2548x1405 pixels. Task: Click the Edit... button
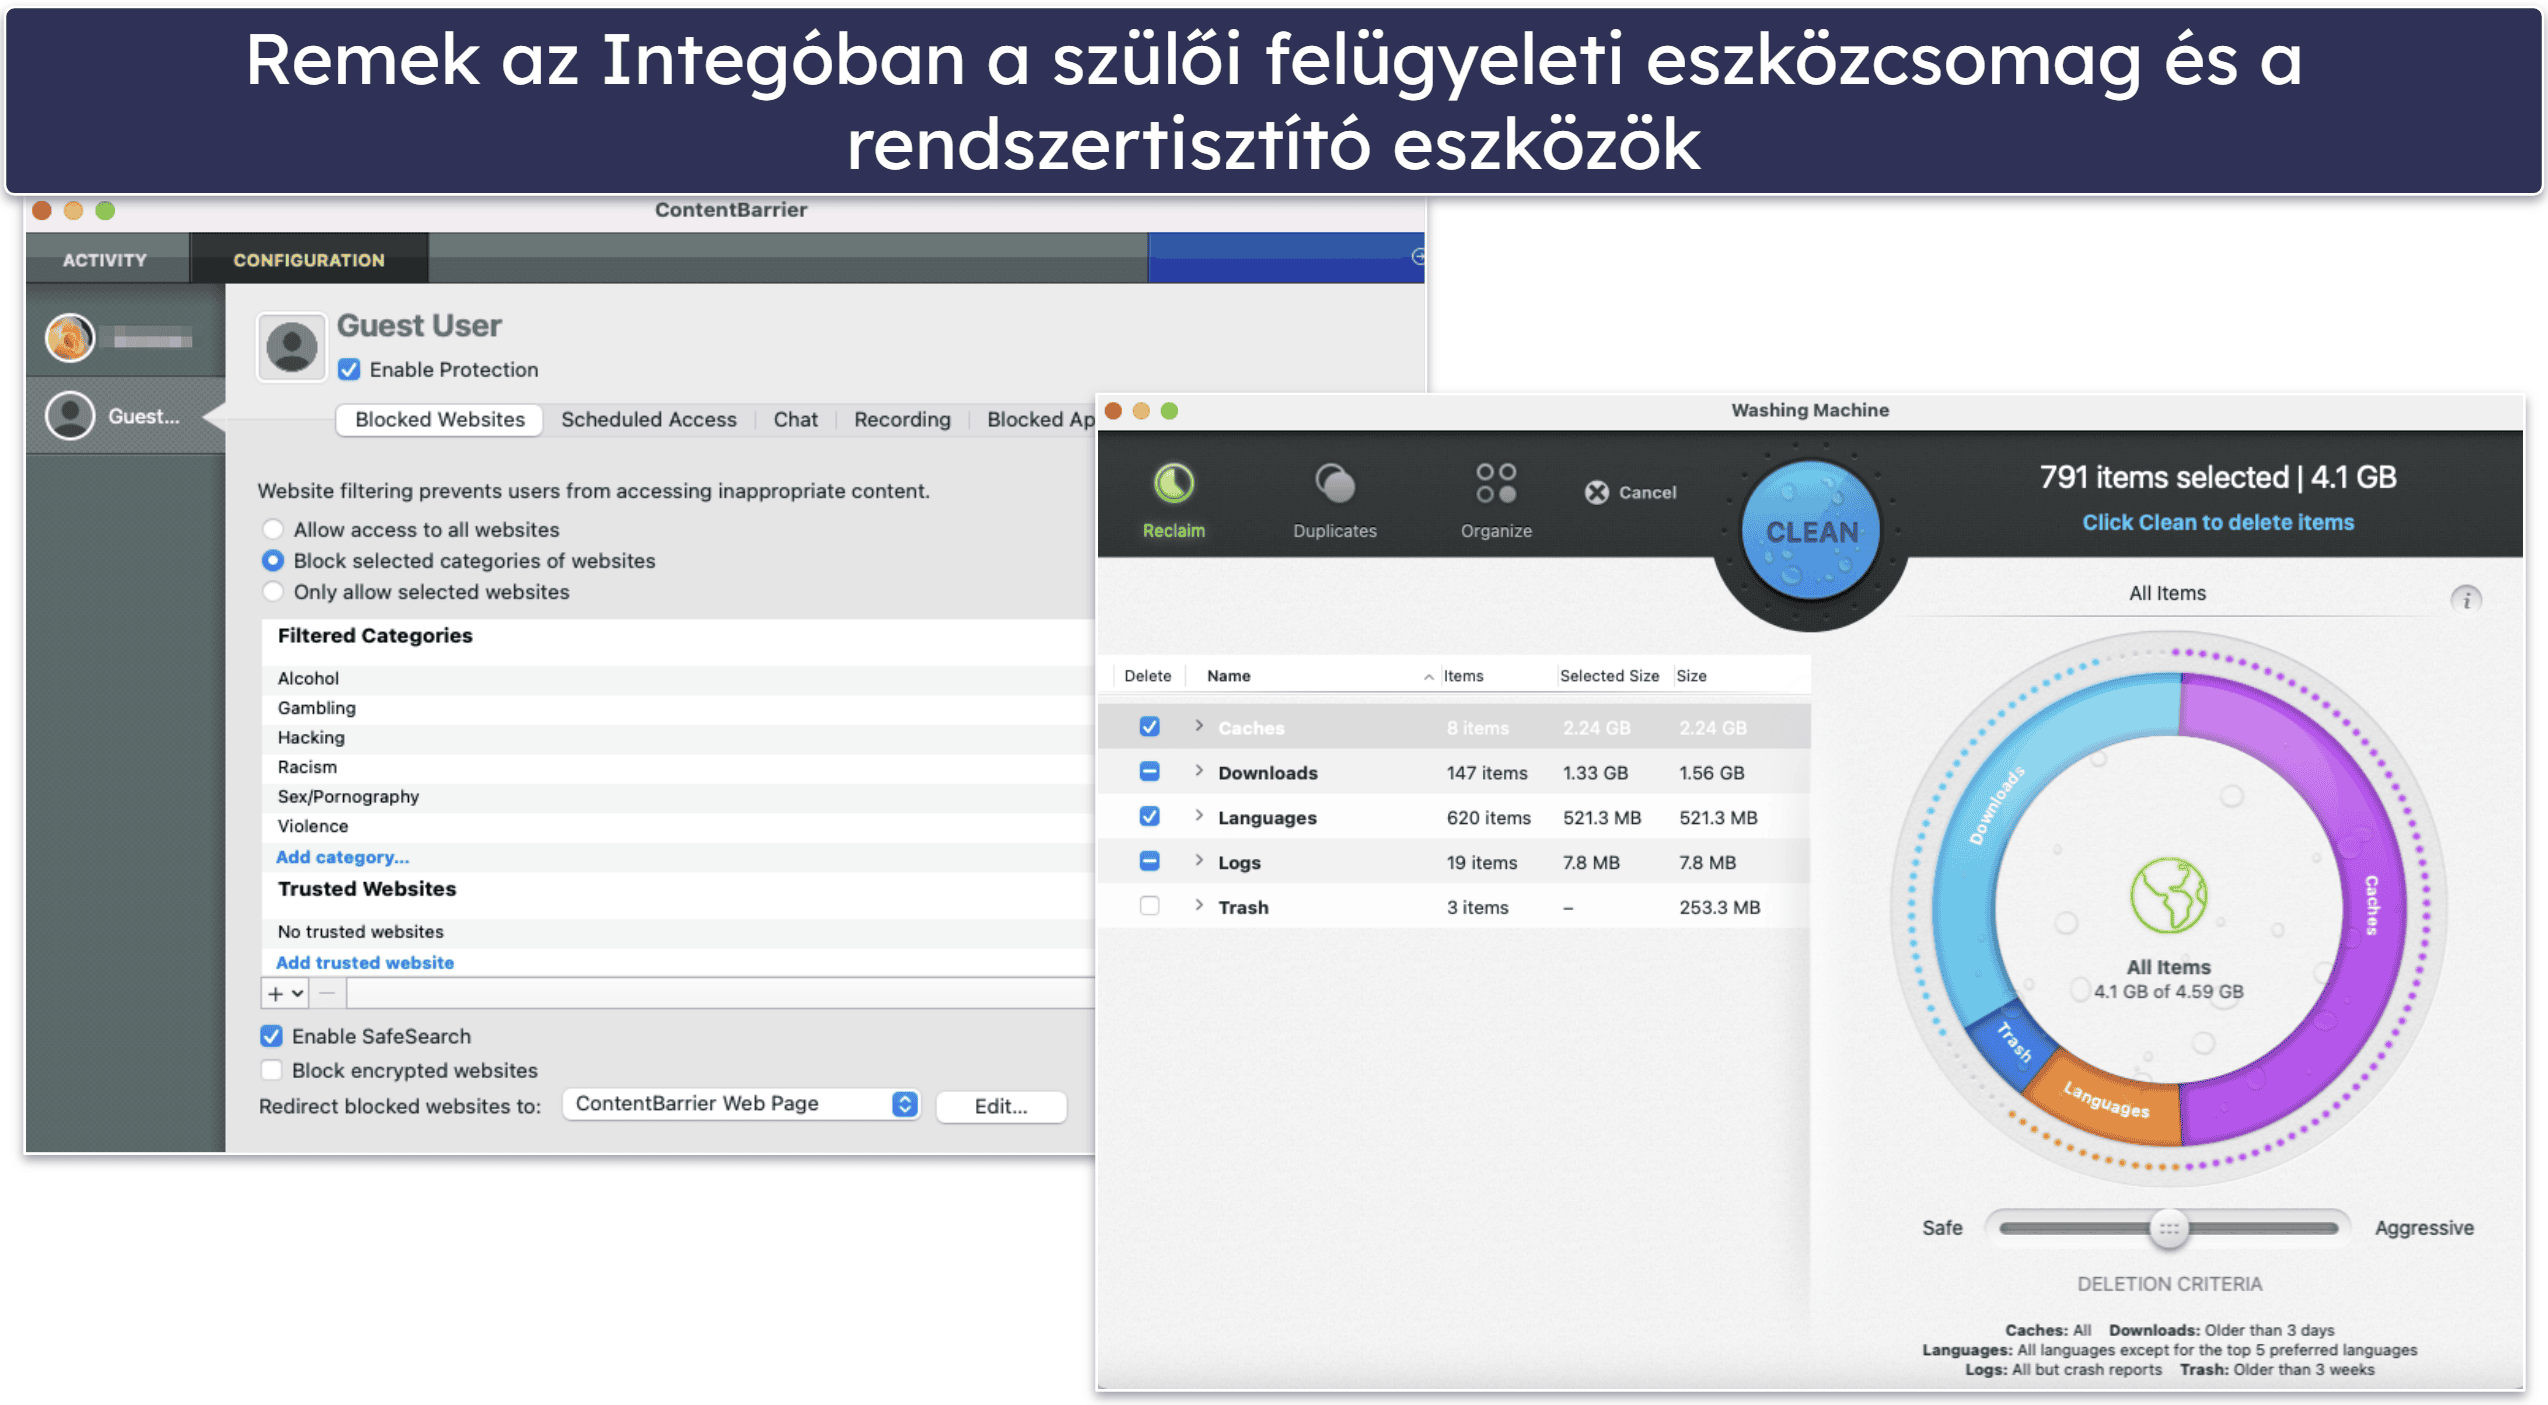[x=1000, y=1106]
